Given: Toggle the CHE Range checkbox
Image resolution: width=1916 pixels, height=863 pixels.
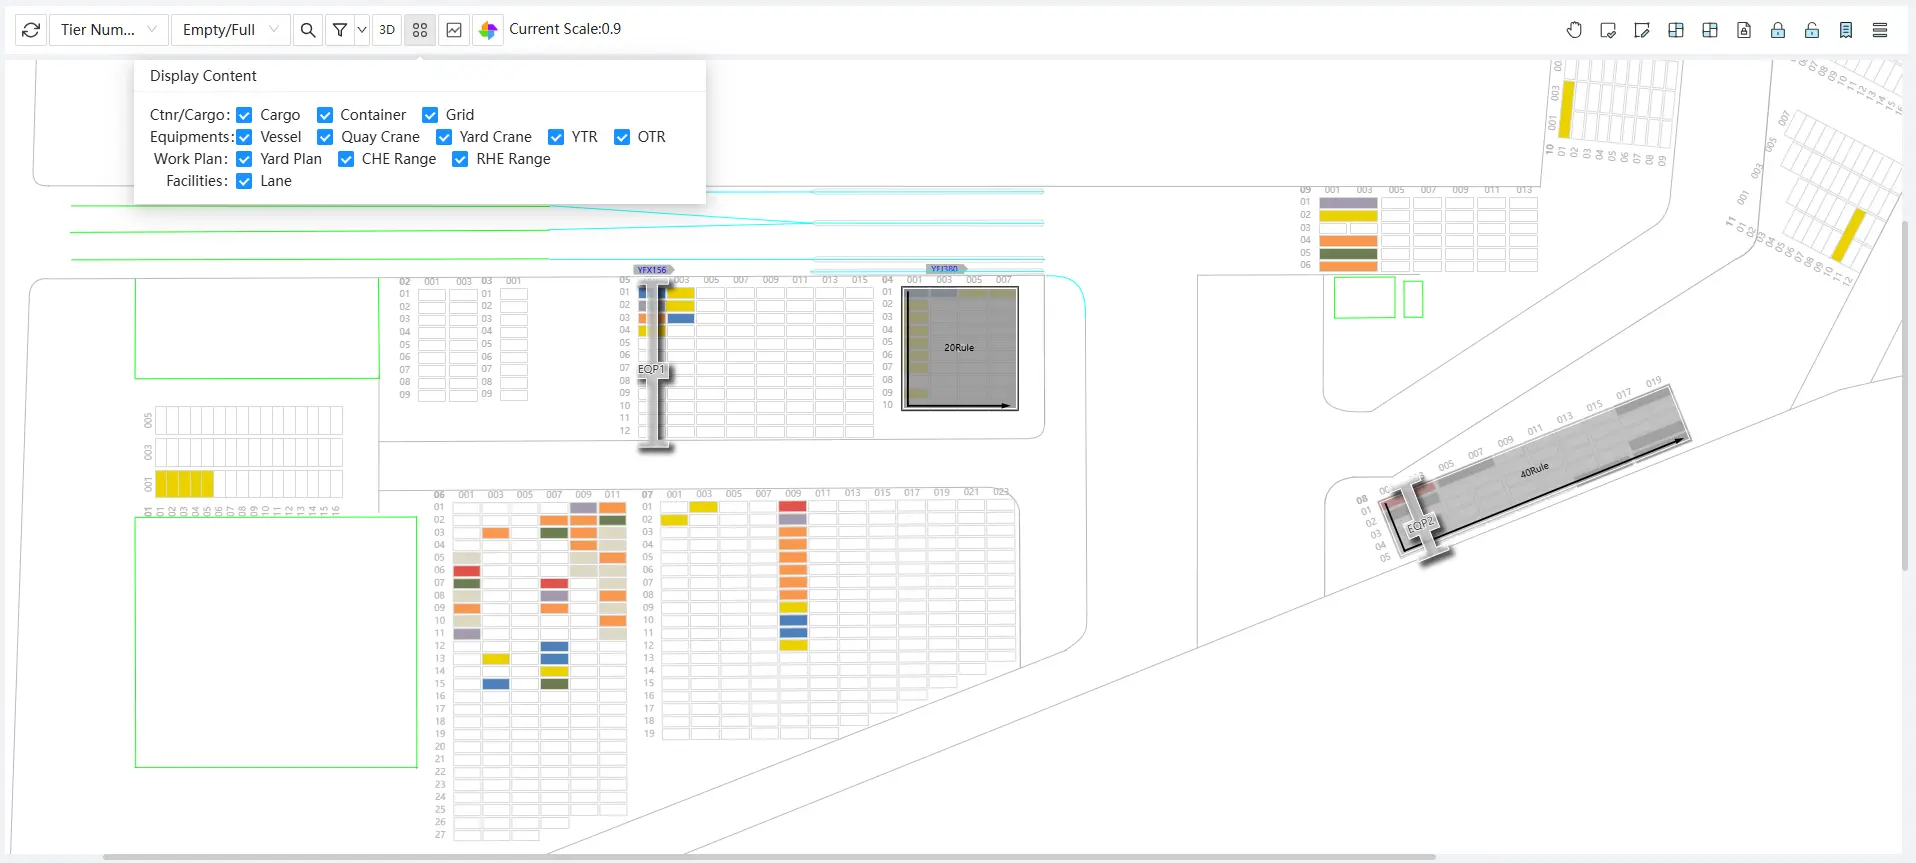Looking at the screenshot, I should 346,159.
